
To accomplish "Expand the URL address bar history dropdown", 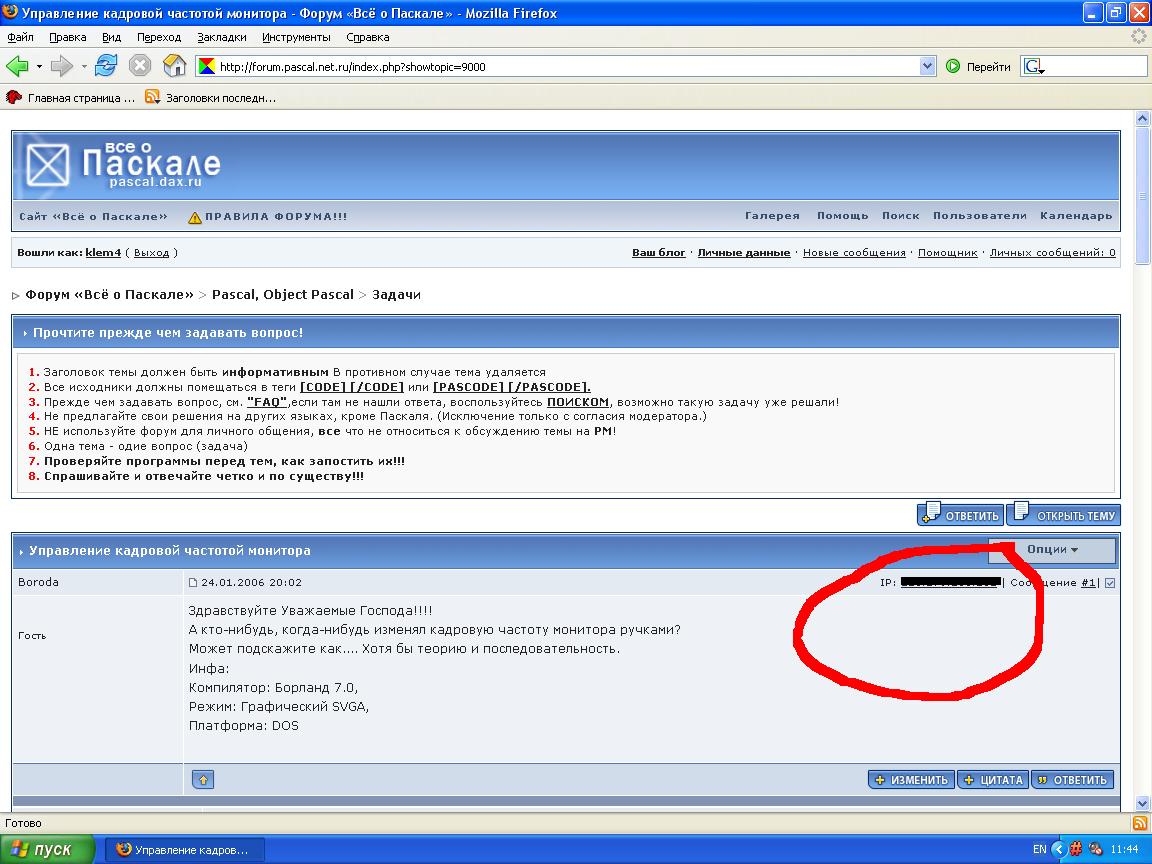I will (927, 66).
